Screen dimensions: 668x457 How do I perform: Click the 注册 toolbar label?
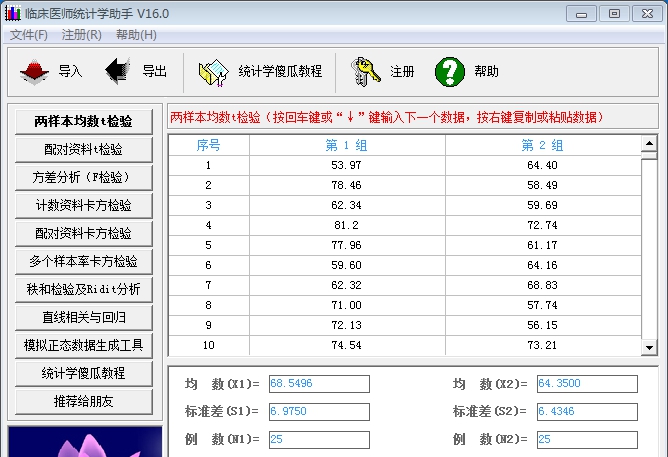coord(402,71)
